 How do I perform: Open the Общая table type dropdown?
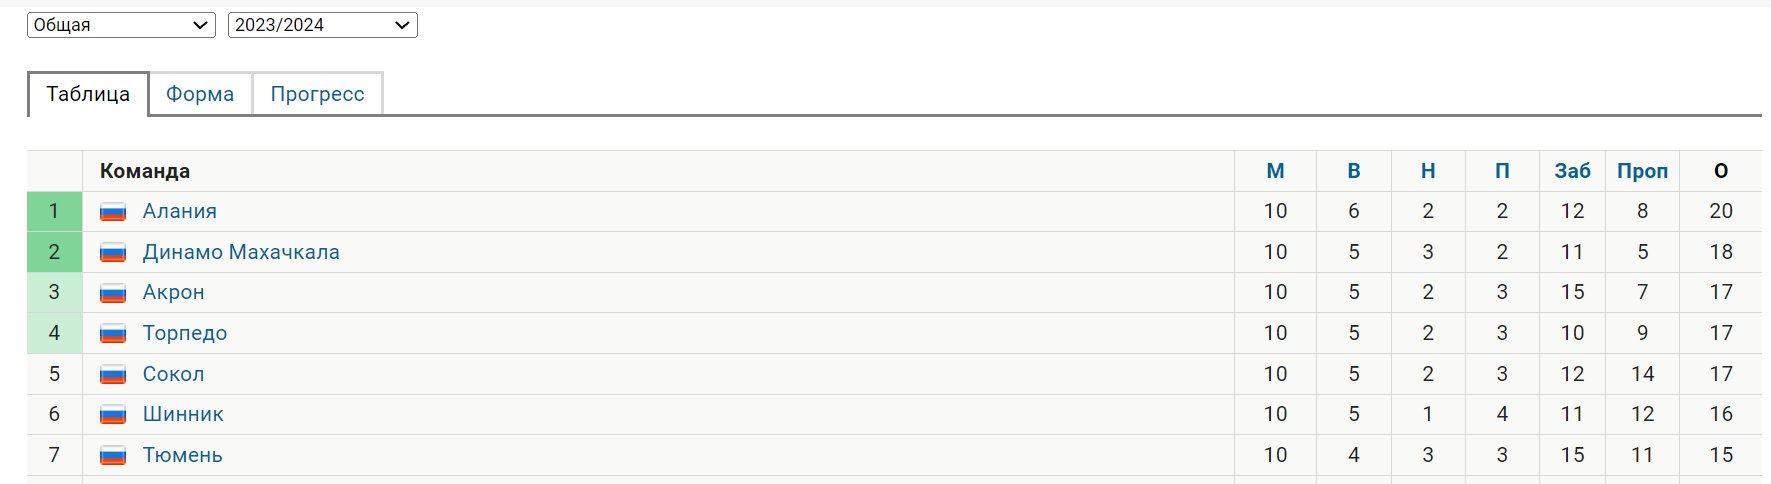point(121,25)
